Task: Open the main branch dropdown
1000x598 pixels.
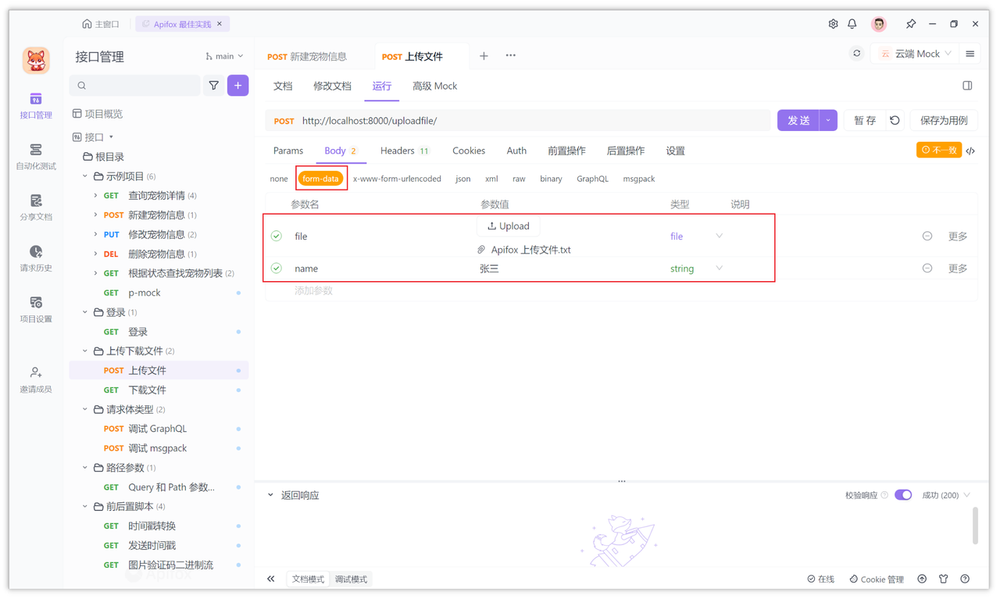Action: 224,56
